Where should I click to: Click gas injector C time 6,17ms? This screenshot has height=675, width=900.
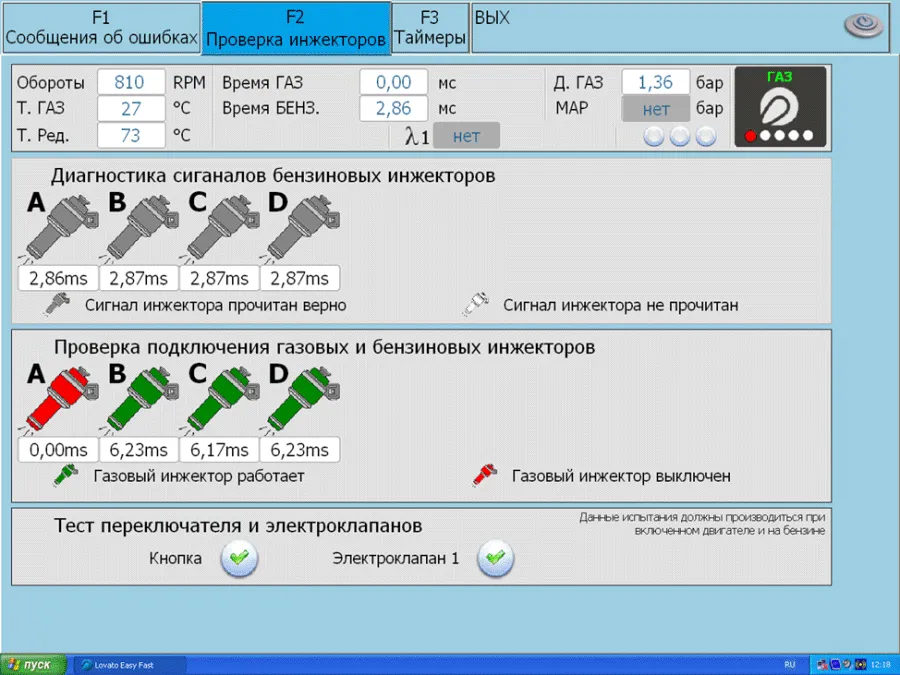tap(219, 450)
